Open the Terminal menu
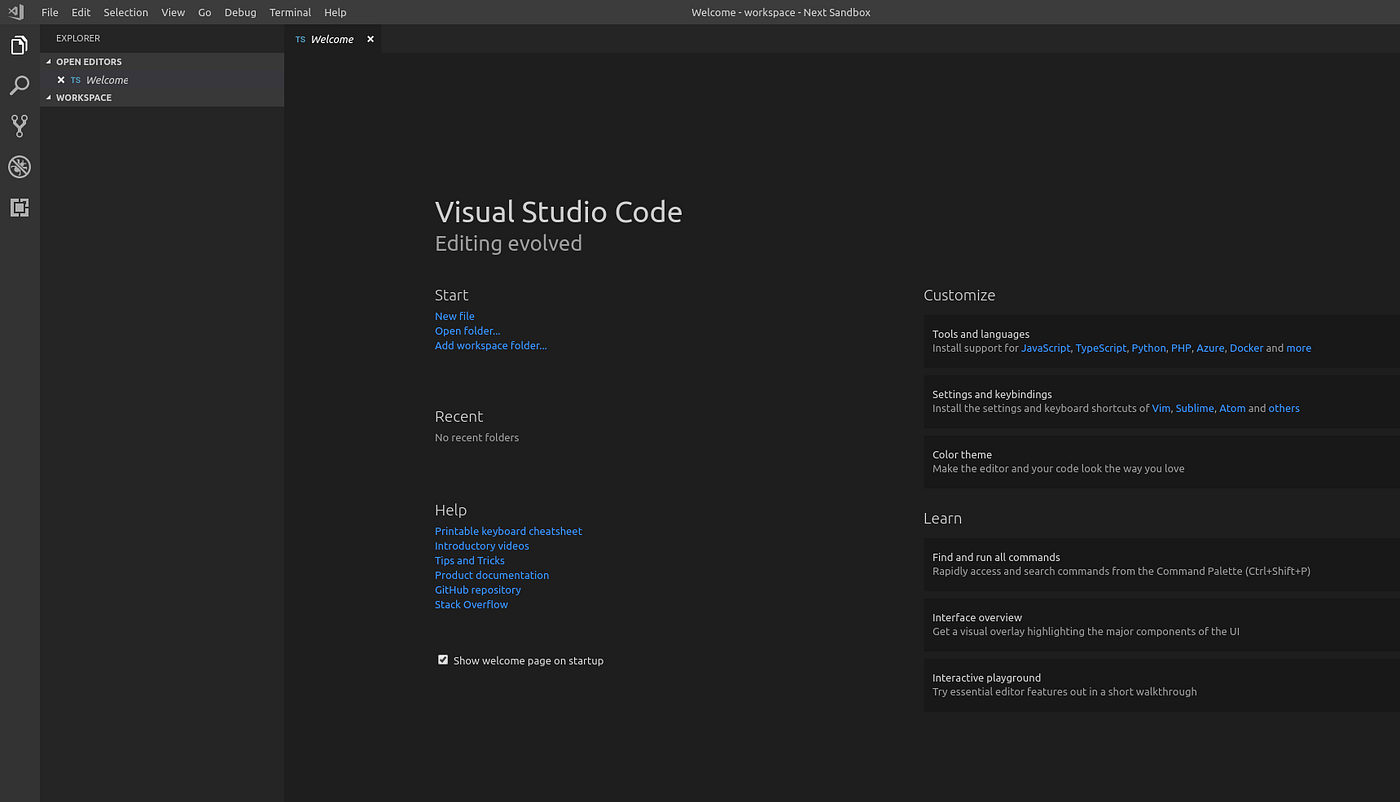The width and height of the screenshot is (1400, 802). (289, 12)
